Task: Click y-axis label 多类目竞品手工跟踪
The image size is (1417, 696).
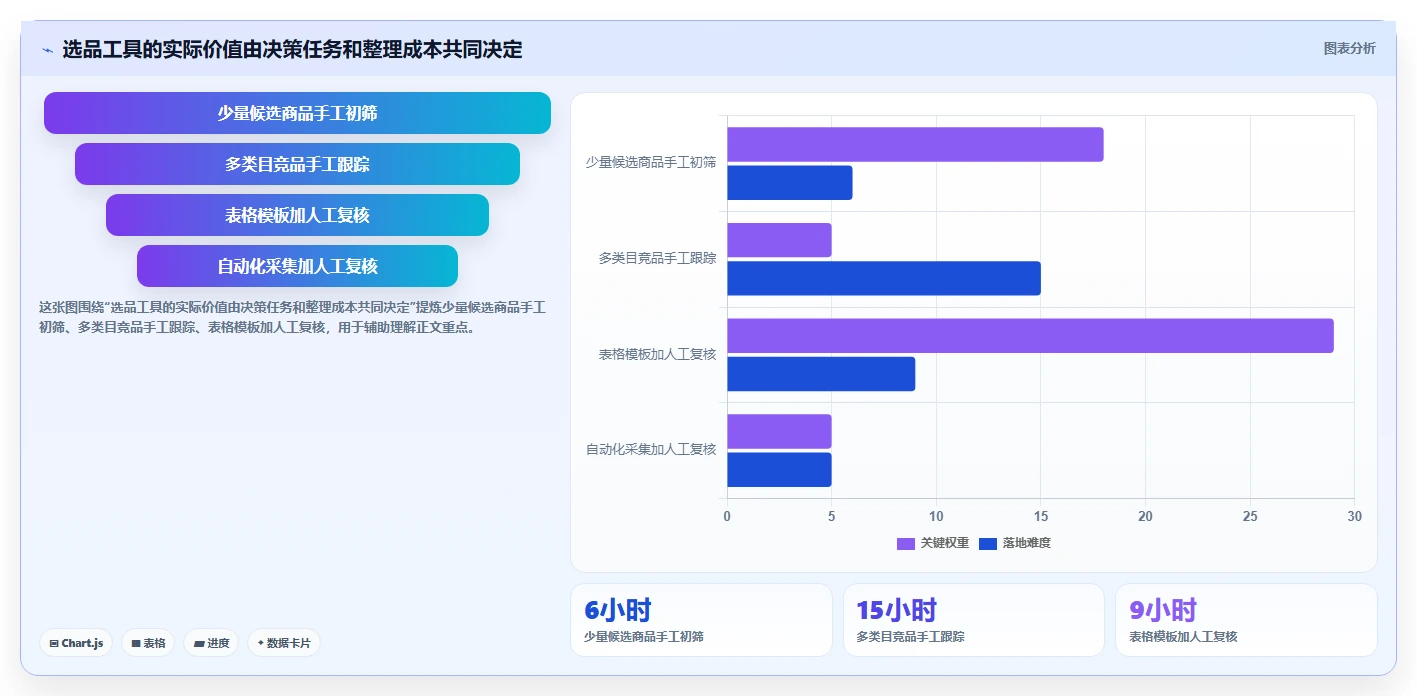Action: [658, 258]
